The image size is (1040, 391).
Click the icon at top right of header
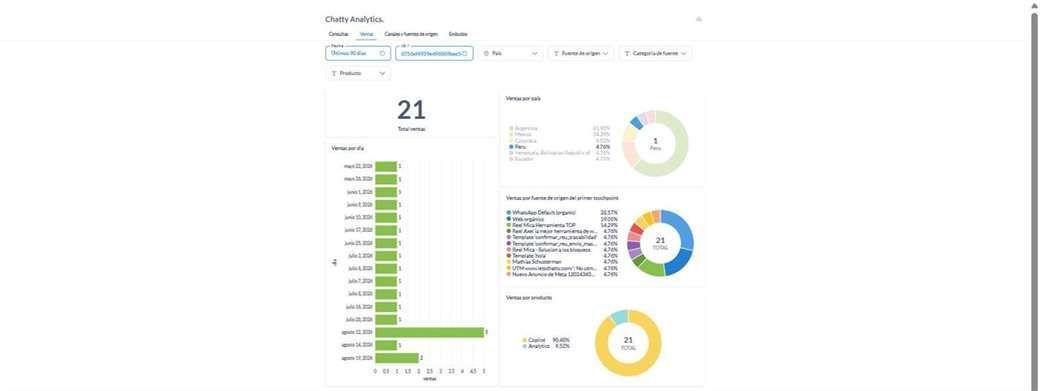[698, 19]
